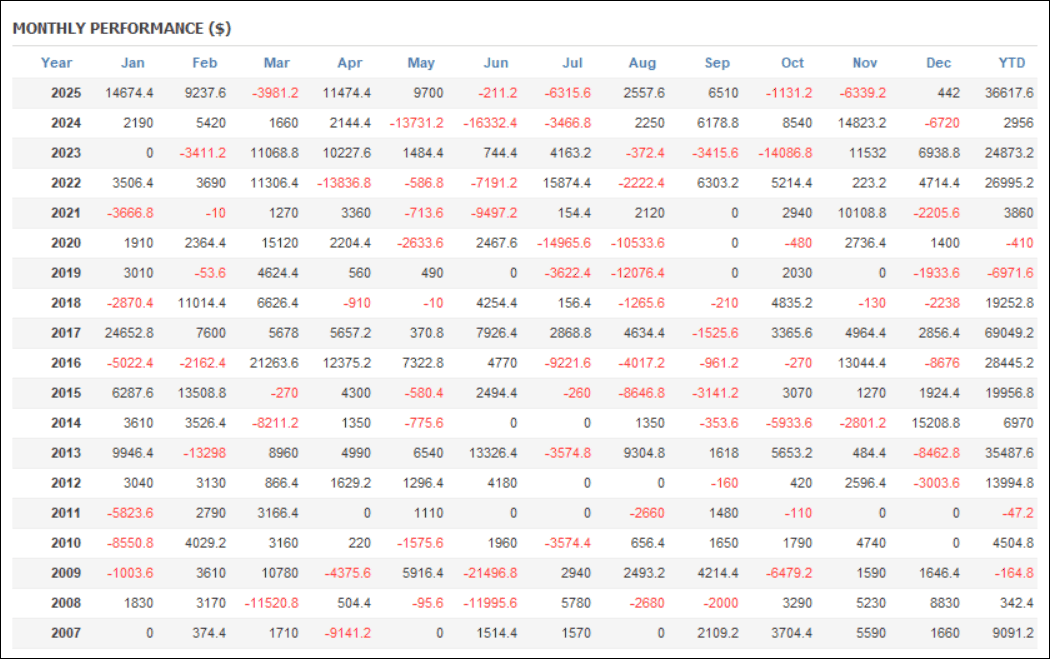Sort by the Jan column header
The width and height of the screenshot is (1050, 659).
133,63
